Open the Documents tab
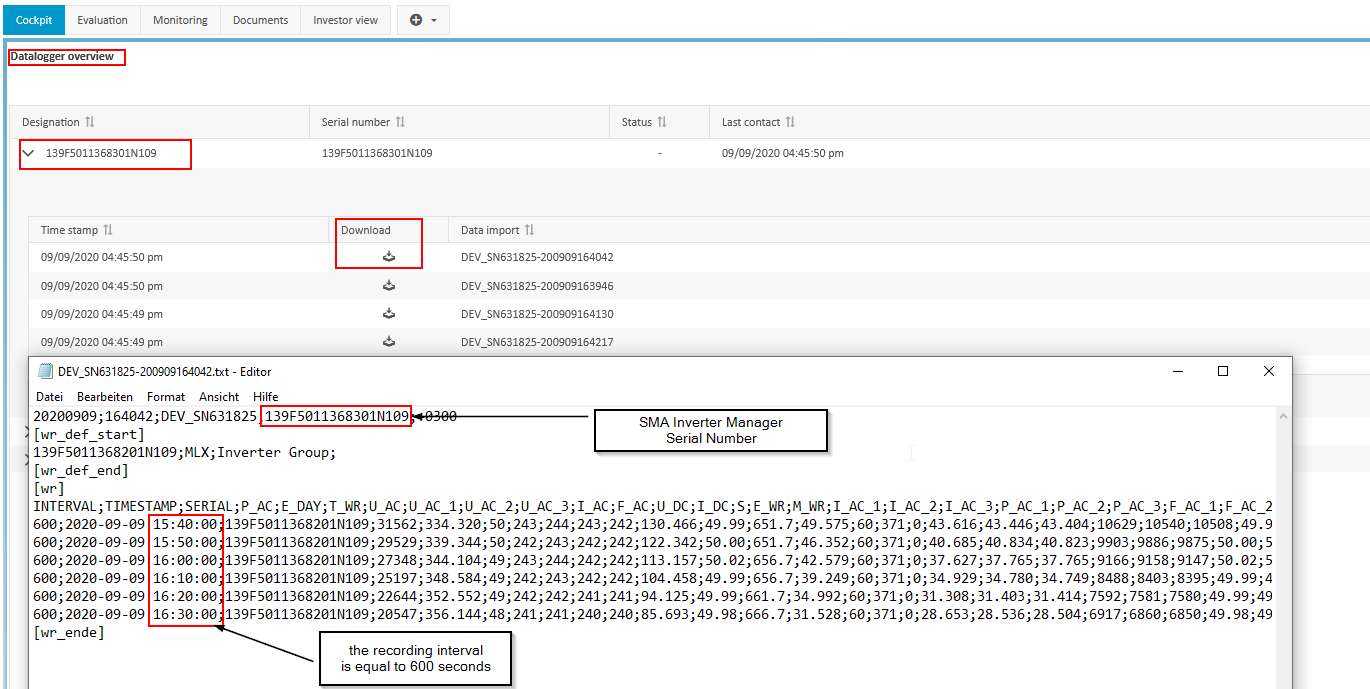Screen dimensions: 1370x689 pos(260,20)
